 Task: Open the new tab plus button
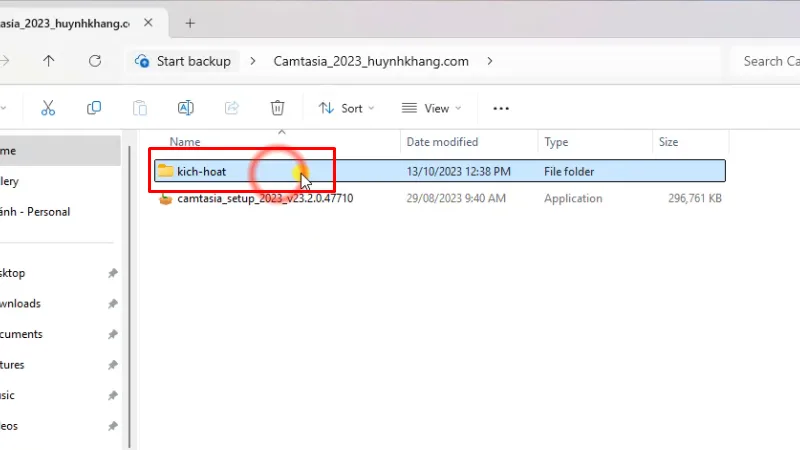pyautogui.click(x=190, y=22)
